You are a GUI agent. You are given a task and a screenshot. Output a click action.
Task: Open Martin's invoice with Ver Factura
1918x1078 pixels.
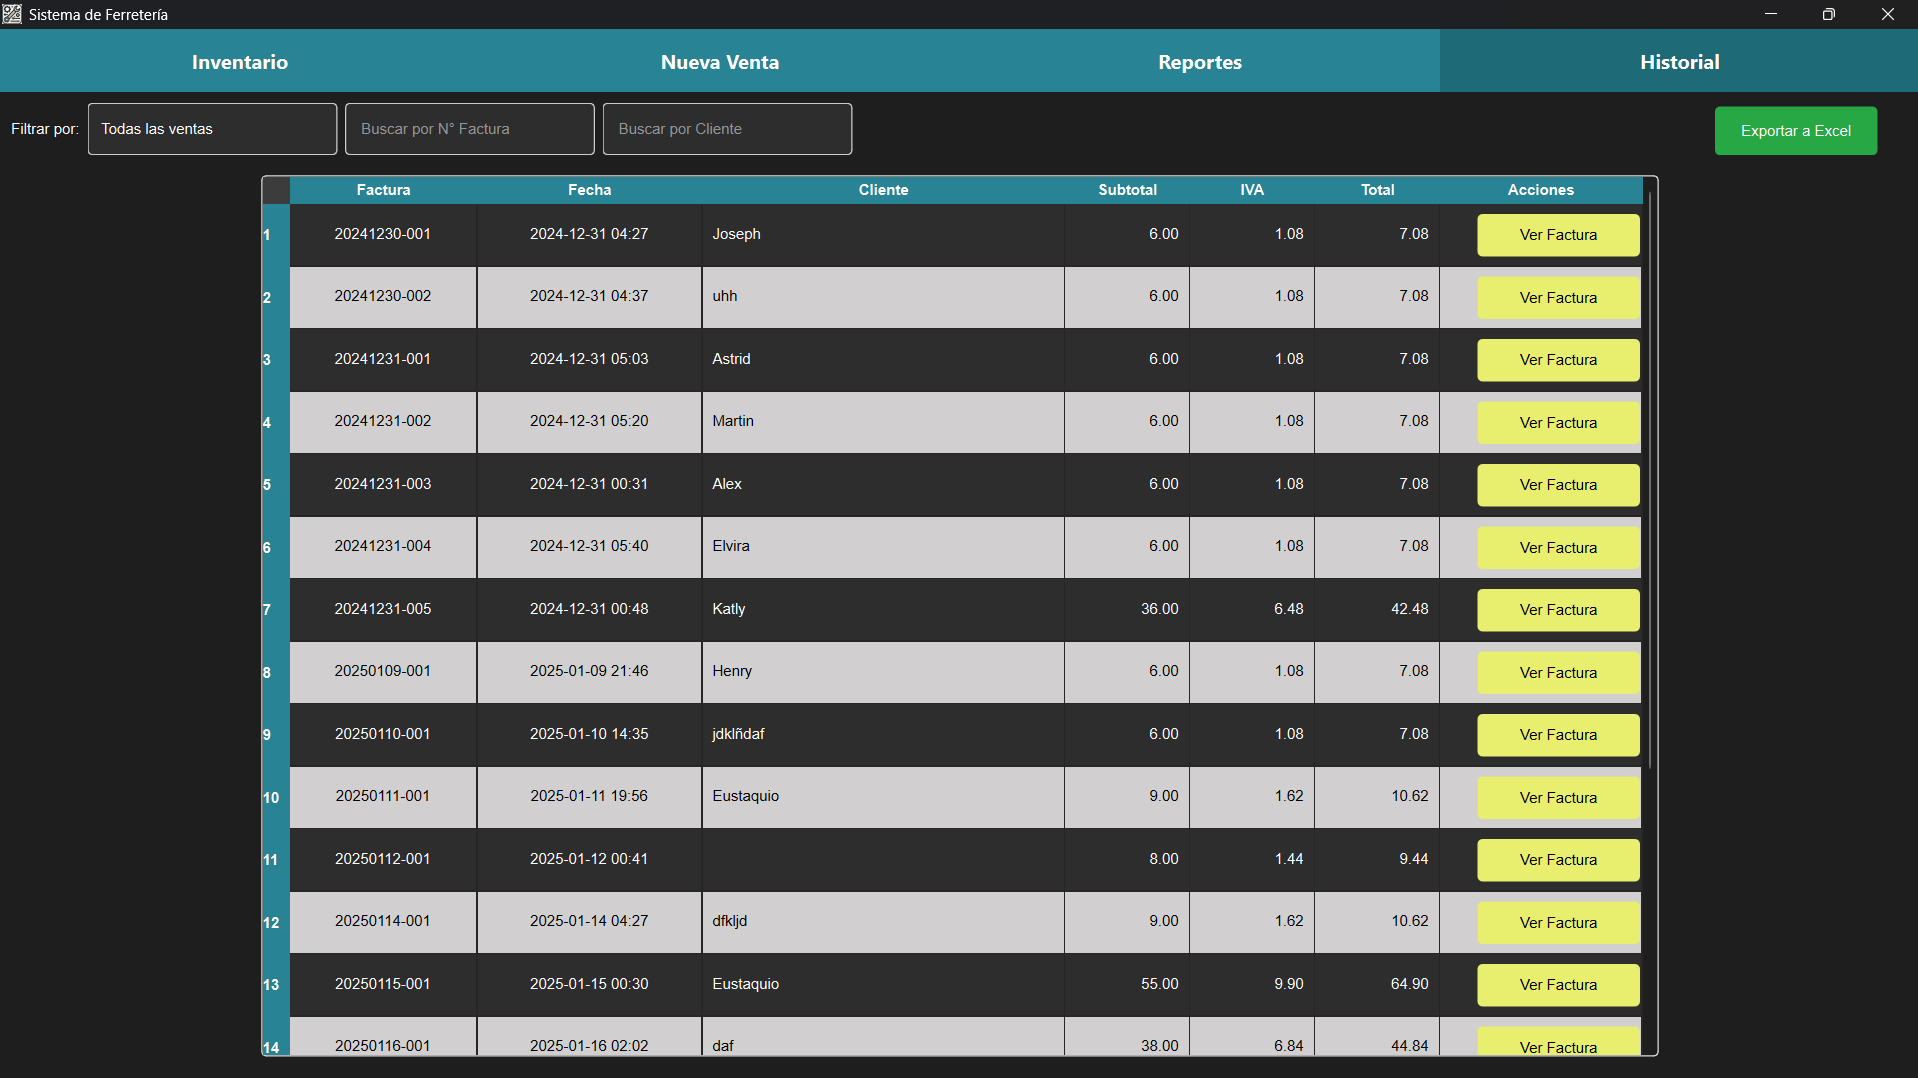(x=1557, y=422)
